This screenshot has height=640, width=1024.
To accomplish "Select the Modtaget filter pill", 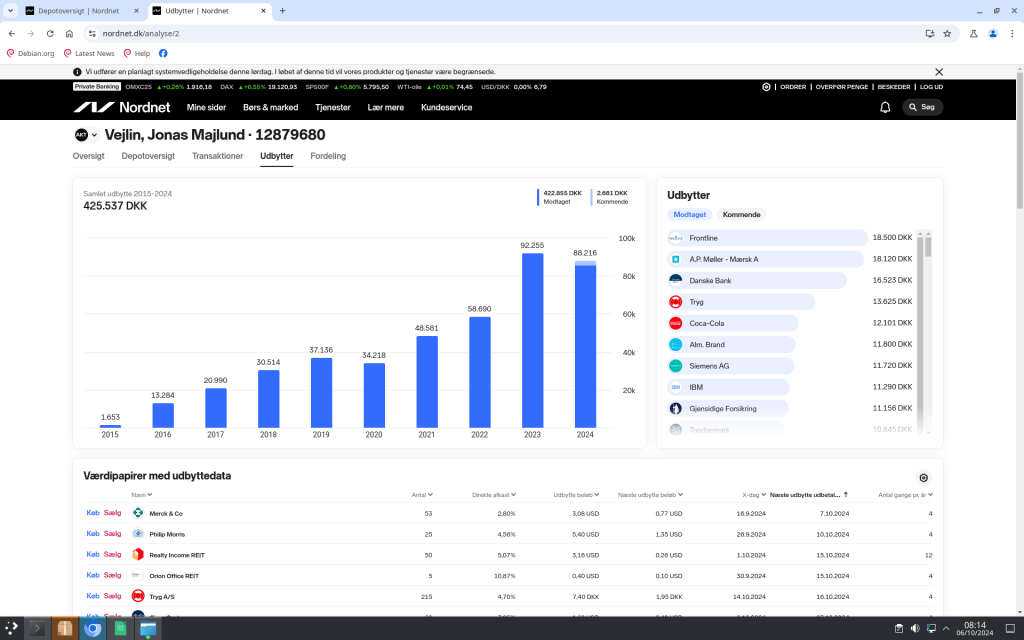I will coord(690,215).
